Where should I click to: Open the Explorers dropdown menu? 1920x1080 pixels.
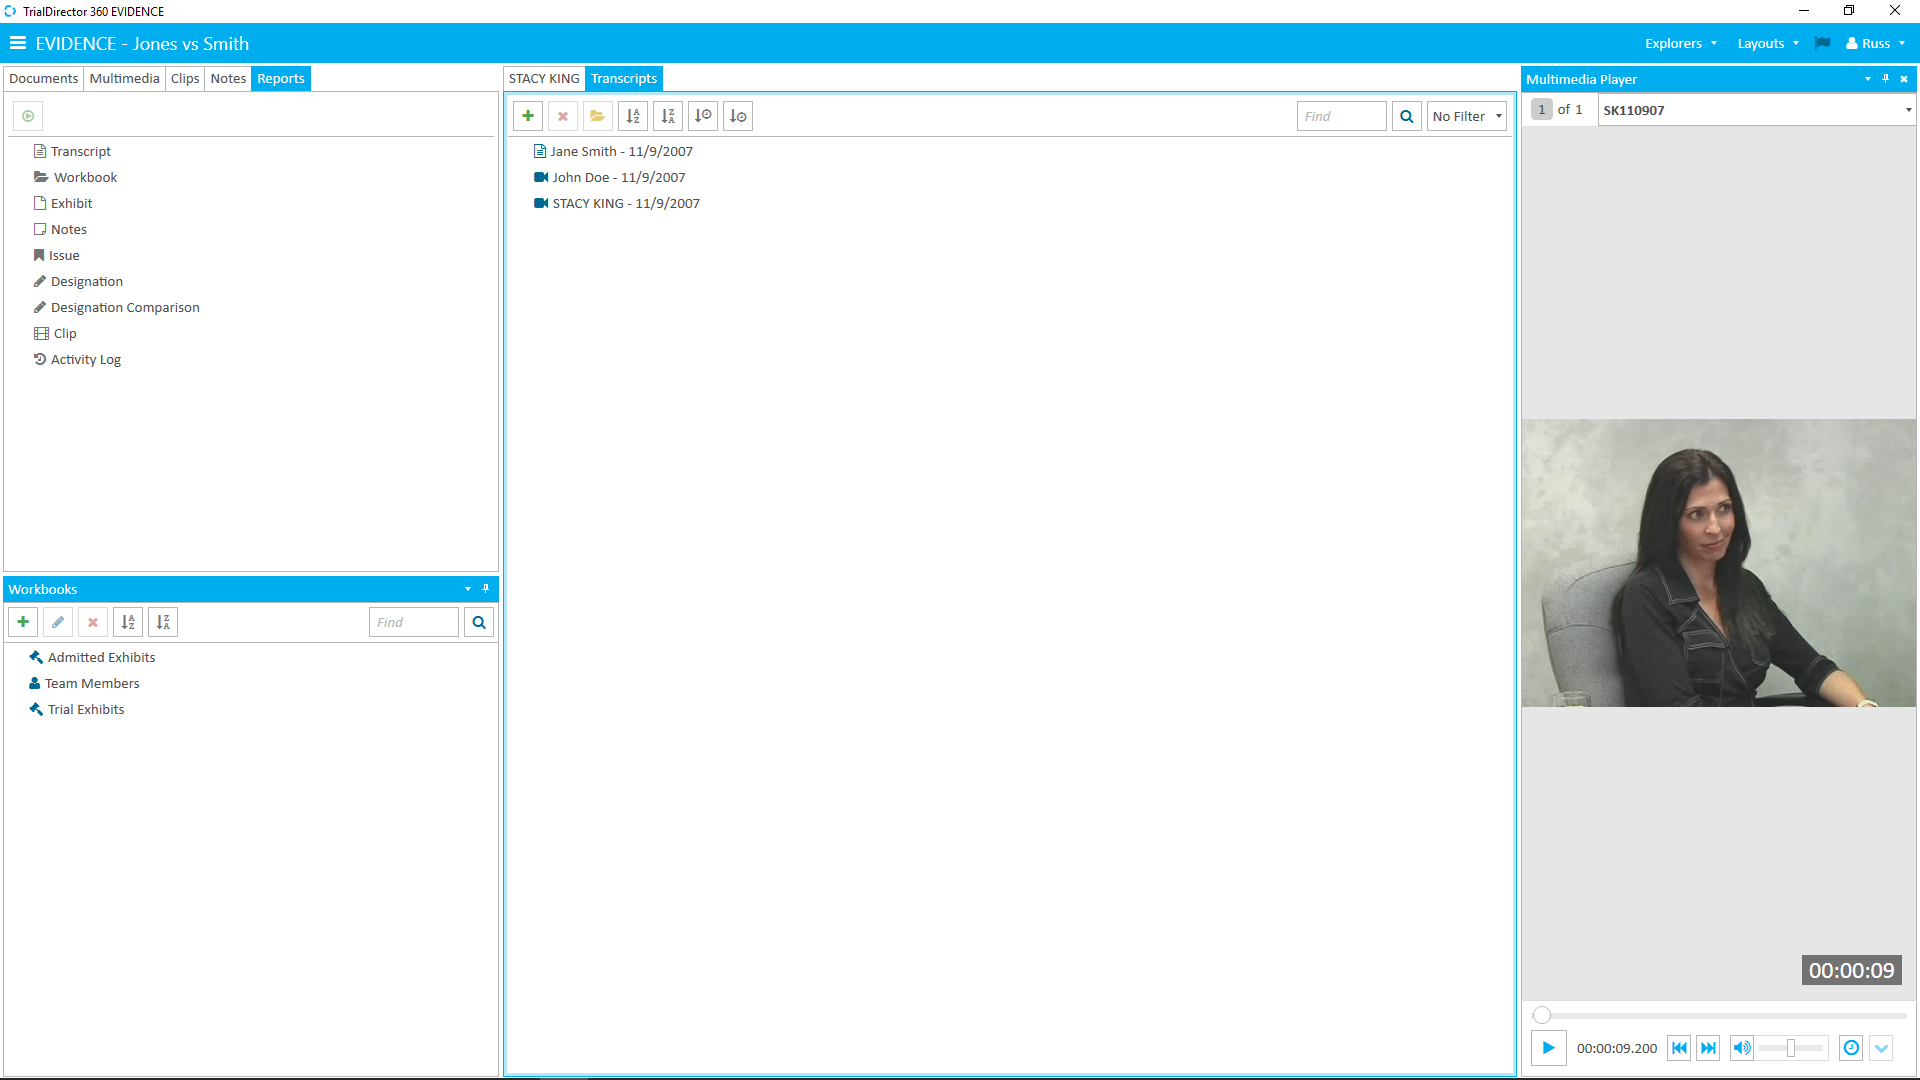[x=1681, y=43]
